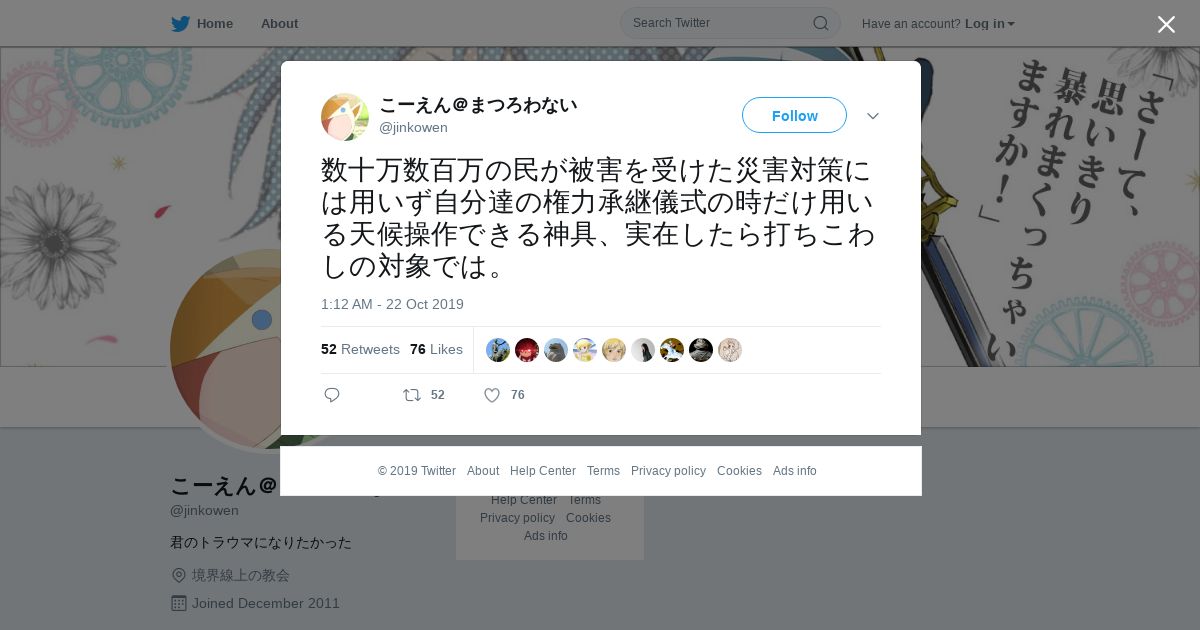Follow the @jinkowen account

click(794, 115)
